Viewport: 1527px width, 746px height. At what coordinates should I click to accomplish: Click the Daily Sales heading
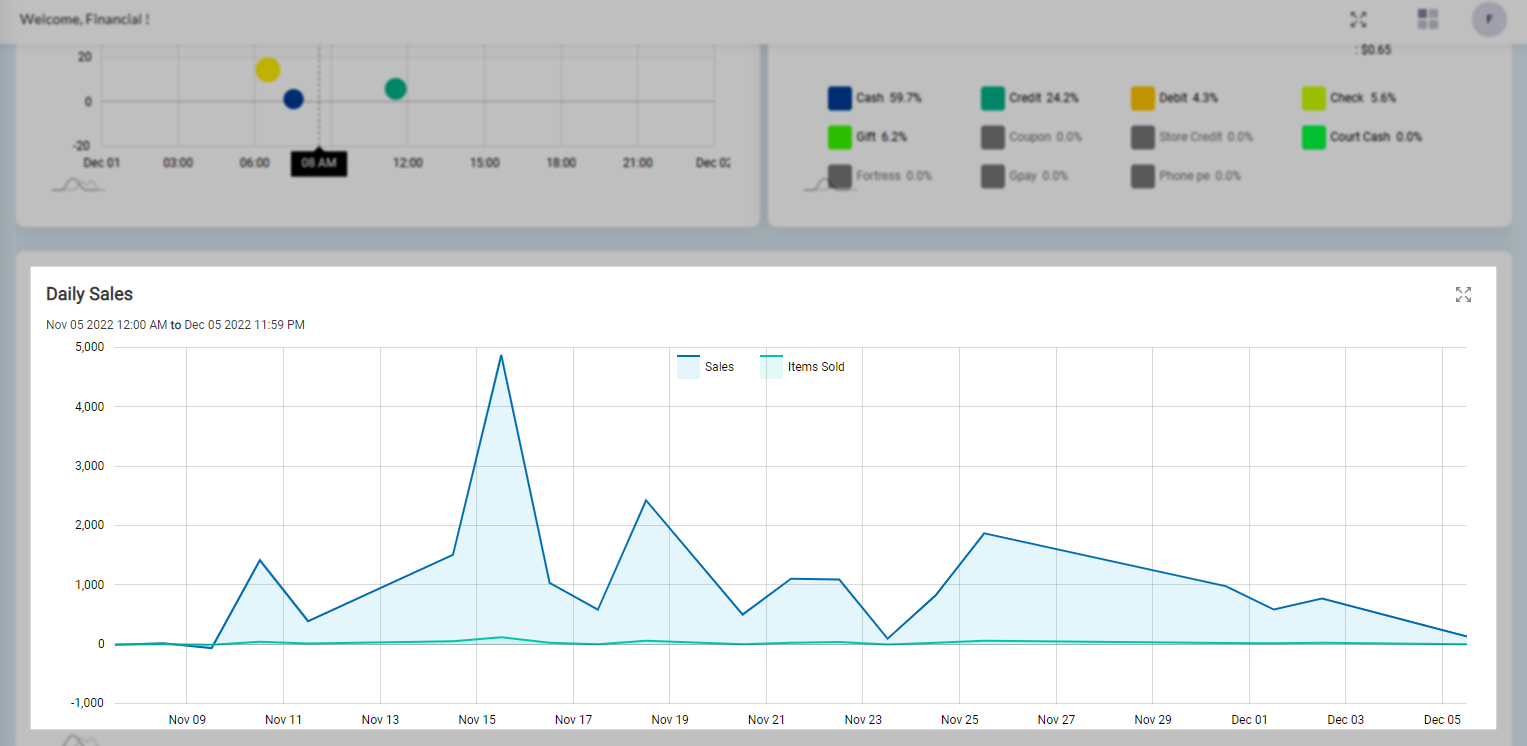pos(90,294)
